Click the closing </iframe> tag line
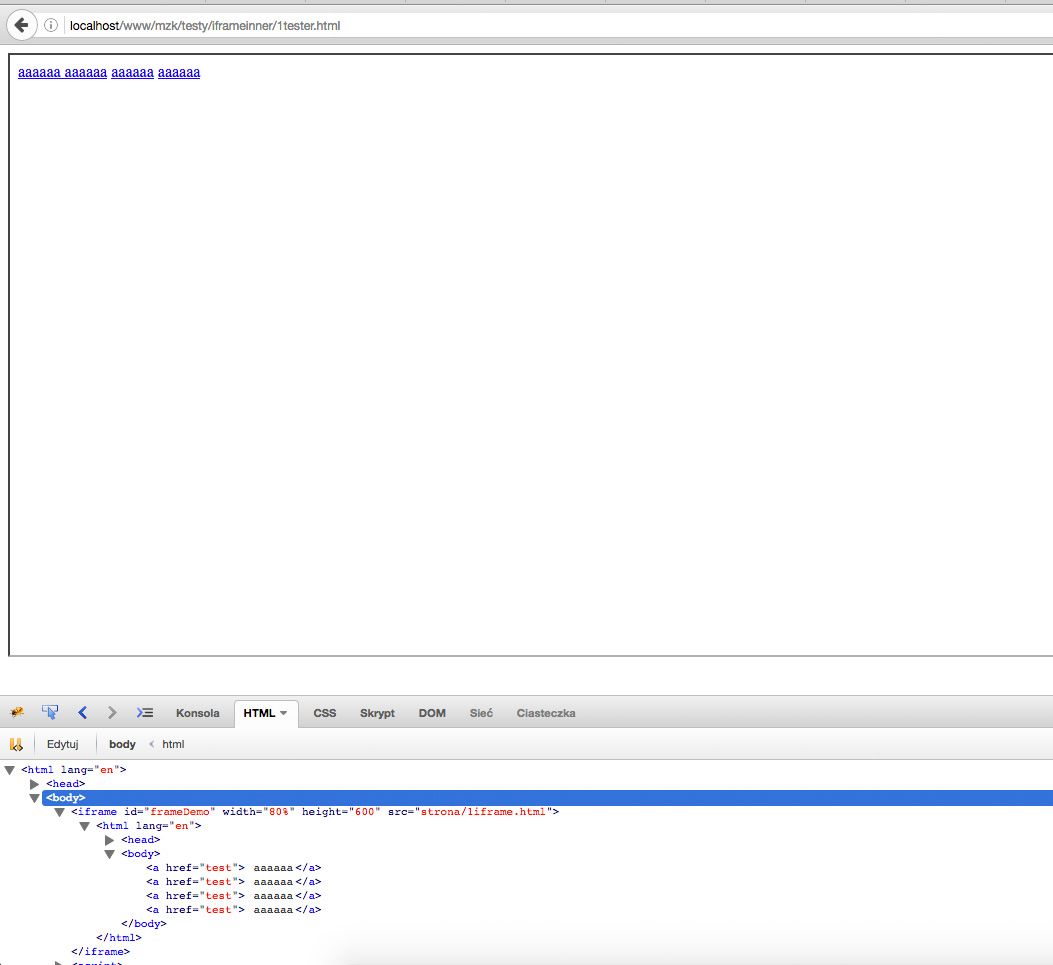 point(100,952)
